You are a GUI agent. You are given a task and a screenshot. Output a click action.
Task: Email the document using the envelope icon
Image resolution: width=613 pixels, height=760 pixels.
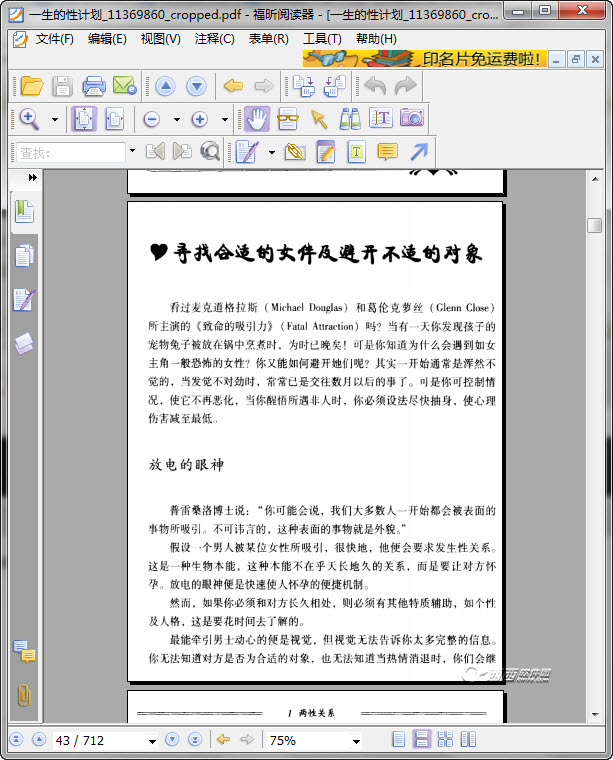(125, 86)
